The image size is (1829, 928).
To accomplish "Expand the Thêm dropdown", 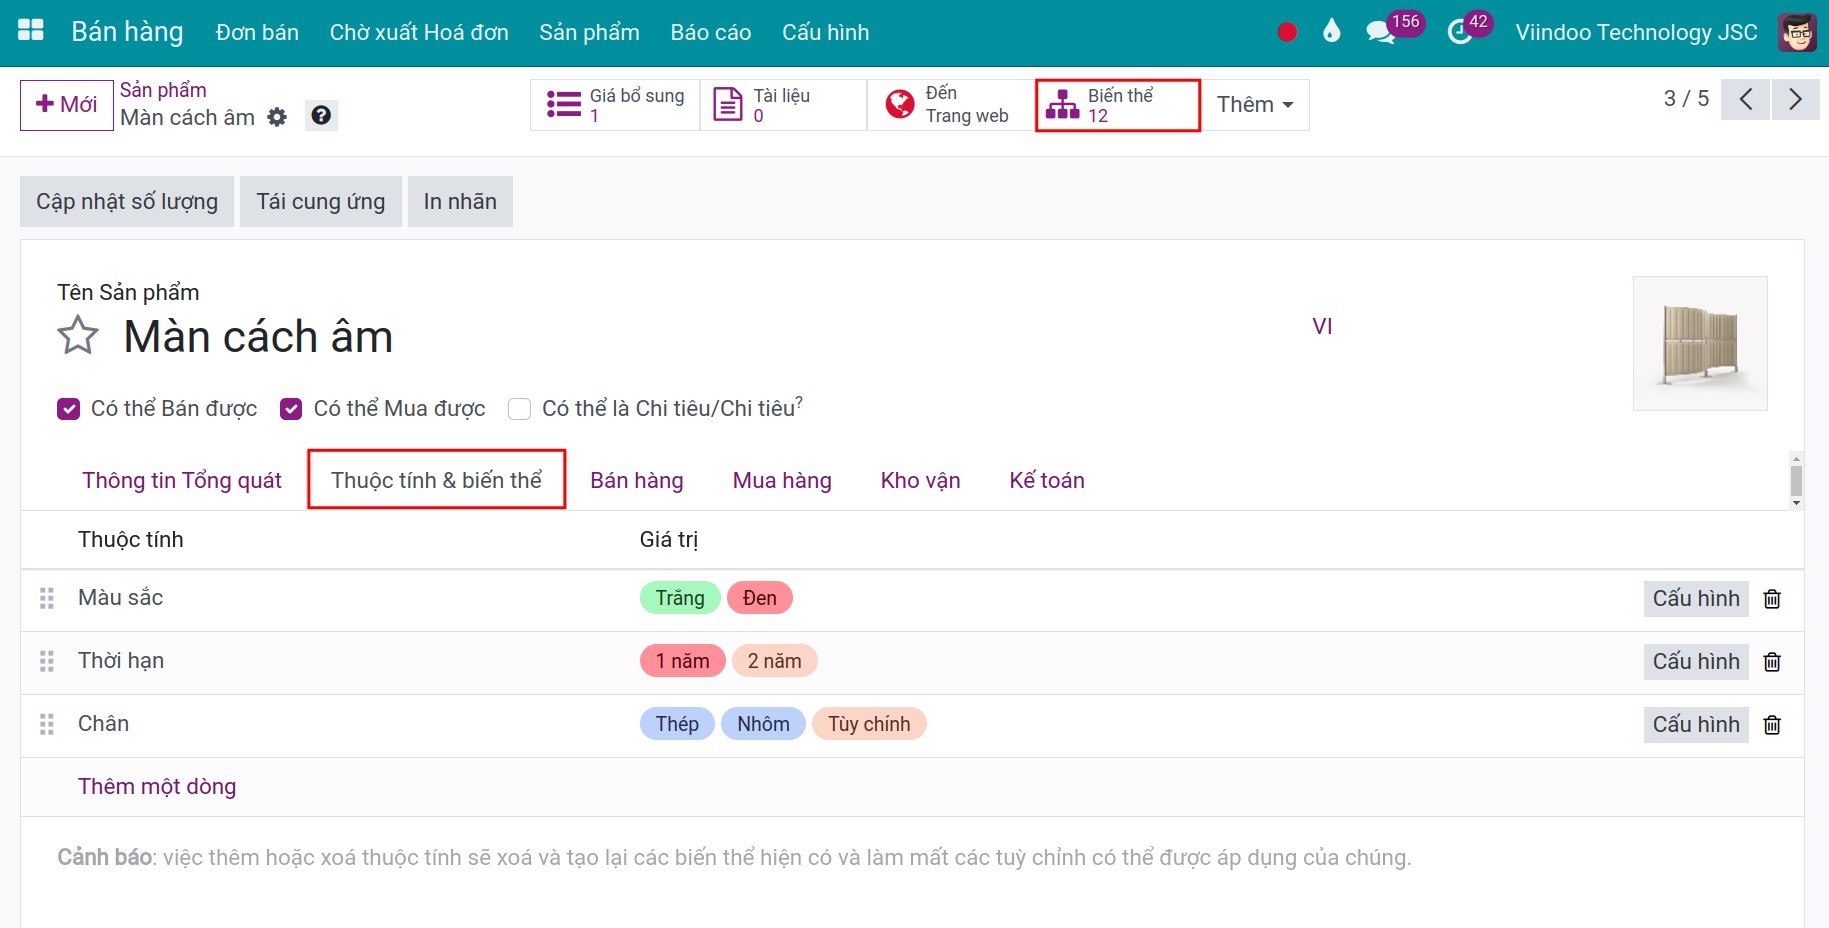I will tap(1255, 105).
